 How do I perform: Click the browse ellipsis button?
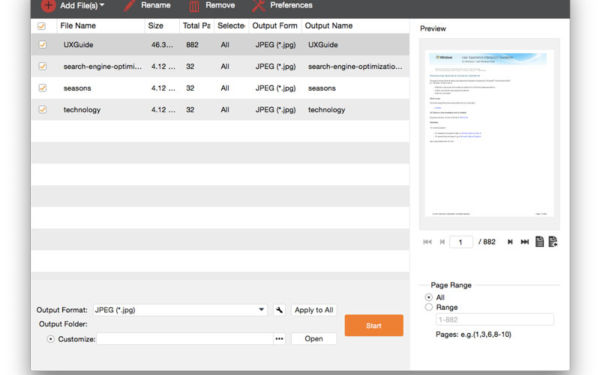[279, 339]
